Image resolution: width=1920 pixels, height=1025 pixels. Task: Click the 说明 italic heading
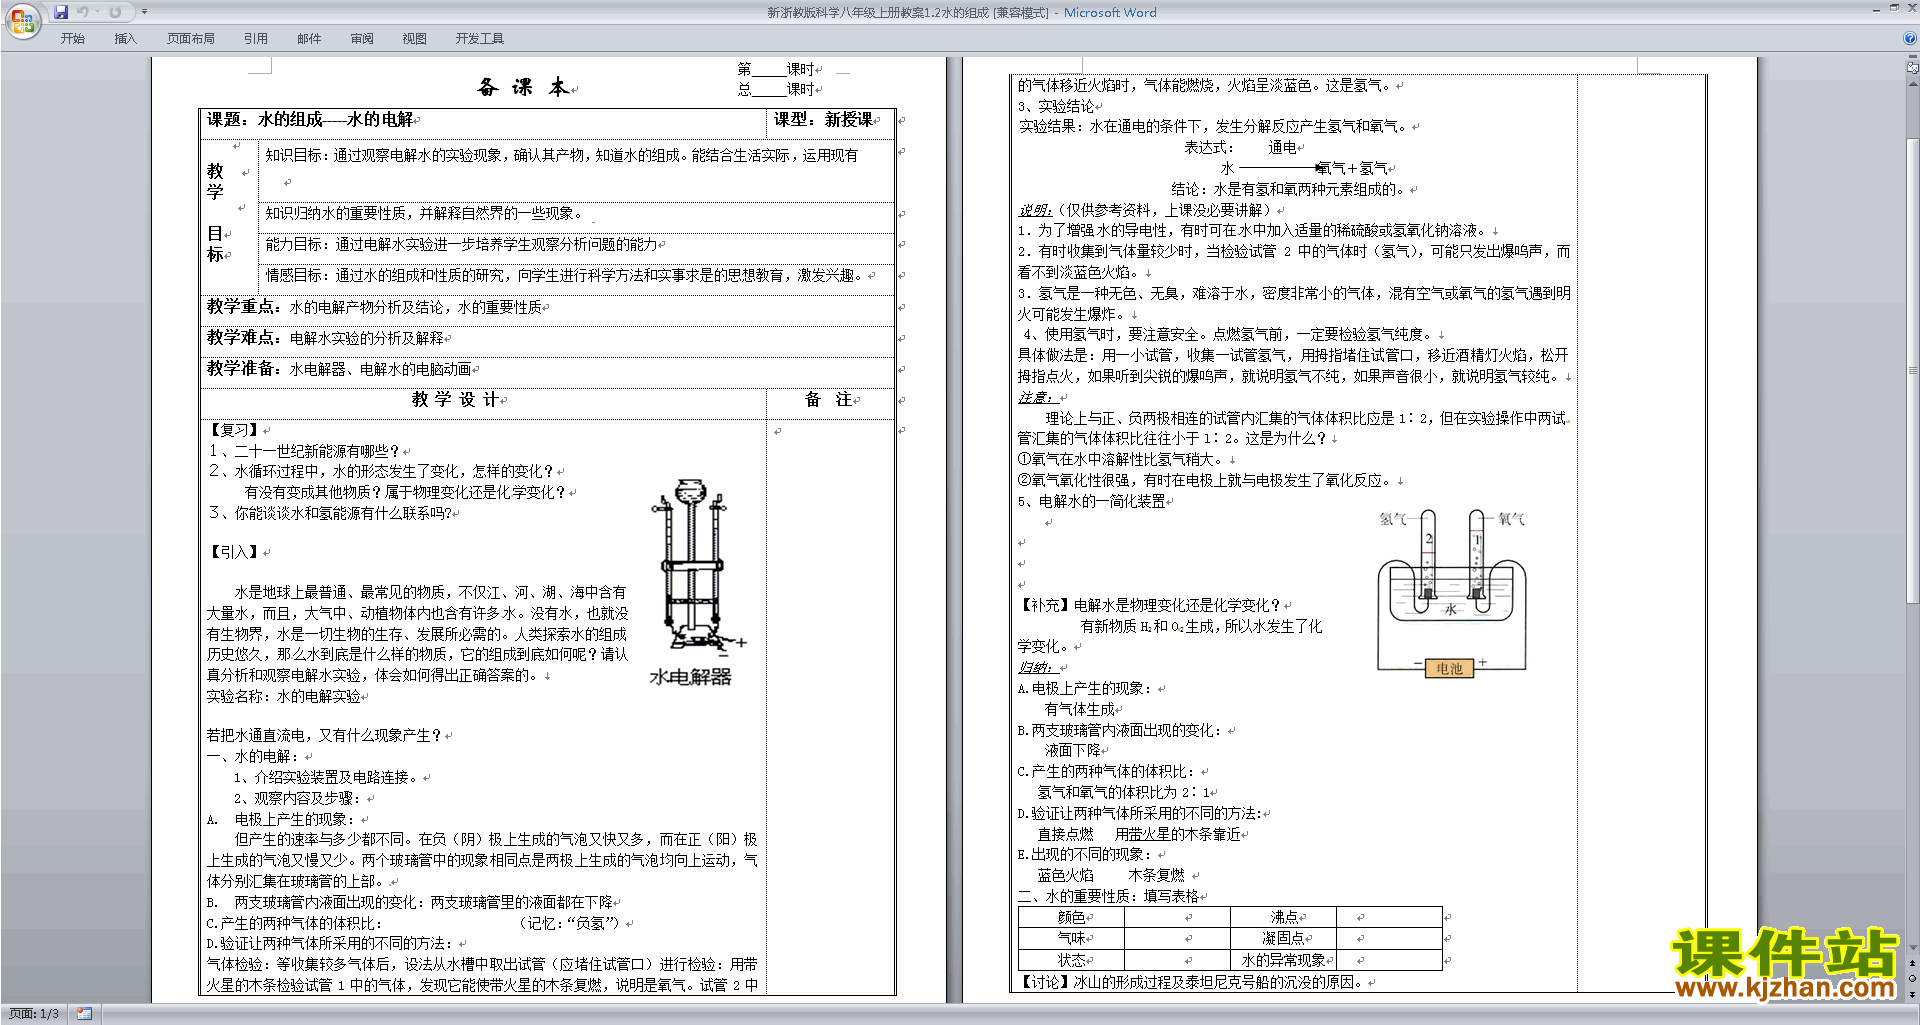[1034, 210]
